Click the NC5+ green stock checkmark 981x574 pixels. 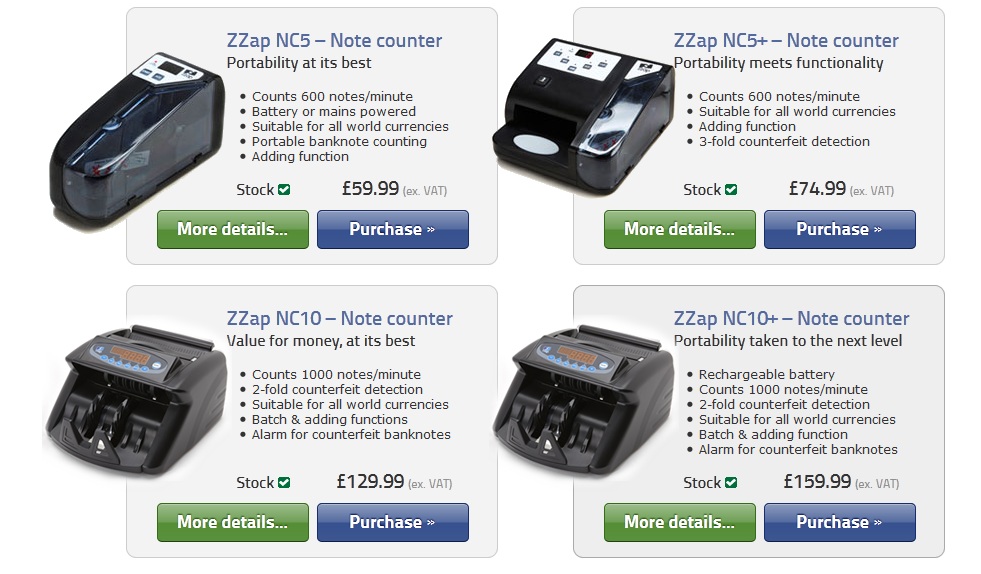(x=731, y=190)
